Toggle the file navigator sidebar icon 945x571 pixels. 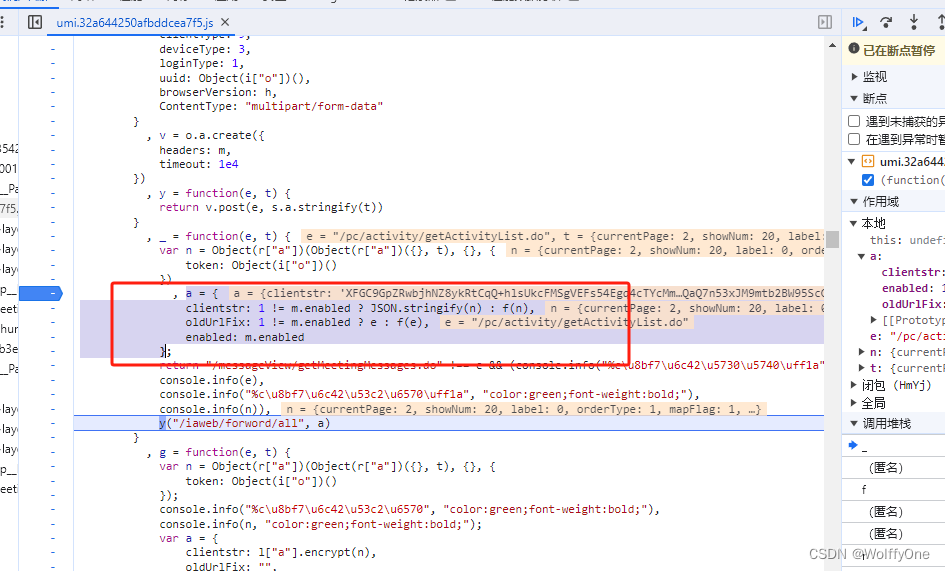click(35, 22)
